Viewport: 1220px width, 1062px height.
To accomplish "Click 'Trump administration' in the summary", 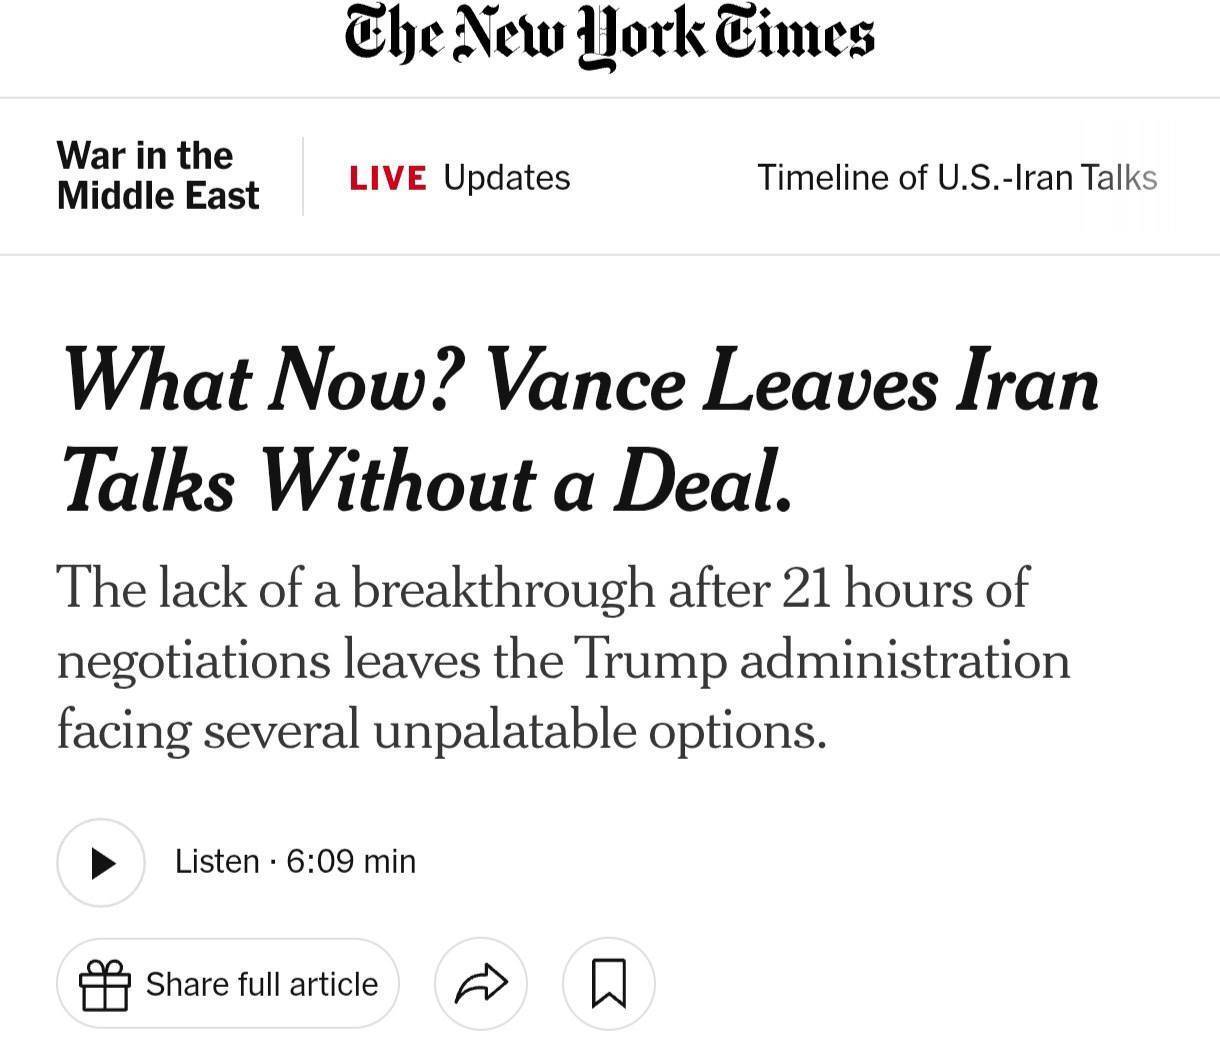I will (x=822, y=660).
